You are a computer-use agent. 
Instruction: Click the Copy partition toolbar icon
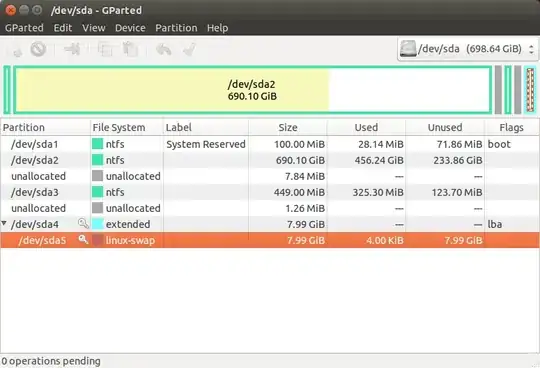(x=105, y=49)
